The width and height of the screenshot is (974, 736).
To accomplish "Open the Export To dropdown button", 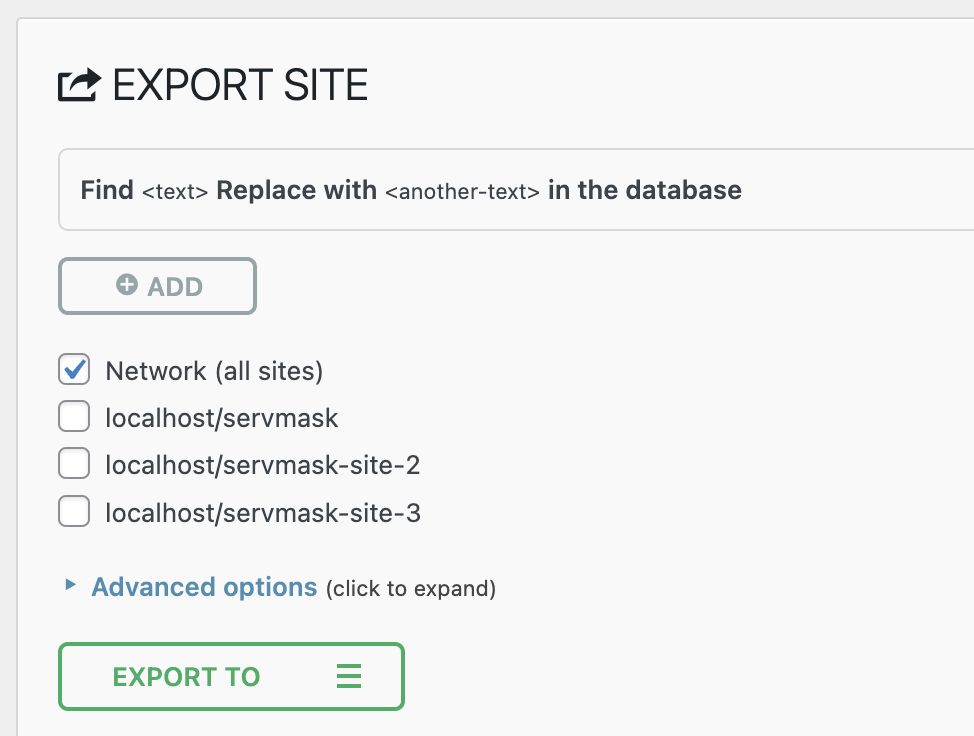I will pos(231,677).
